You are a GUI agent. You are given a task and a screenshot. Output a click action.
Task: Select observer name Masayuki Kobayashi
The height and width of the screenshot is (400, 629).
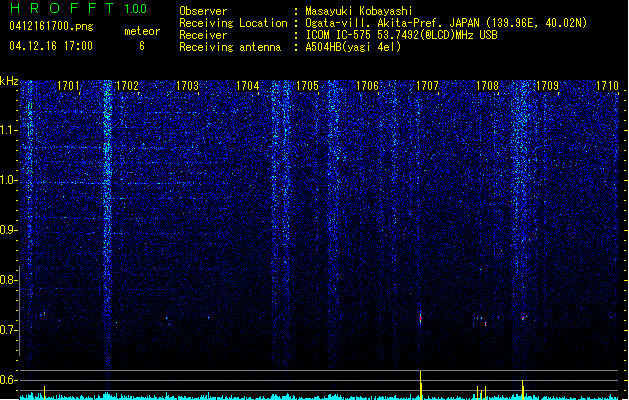point(359,11)
